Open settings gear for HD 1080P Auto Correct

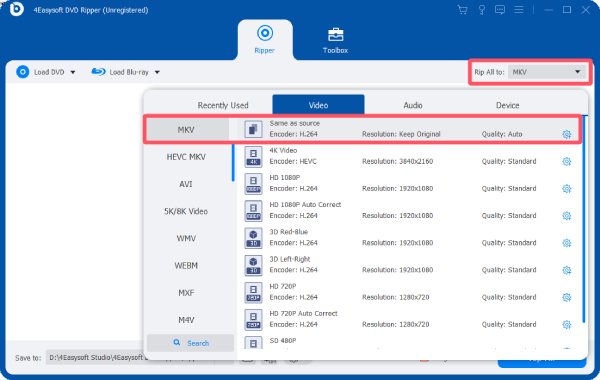tap(567, 216)
